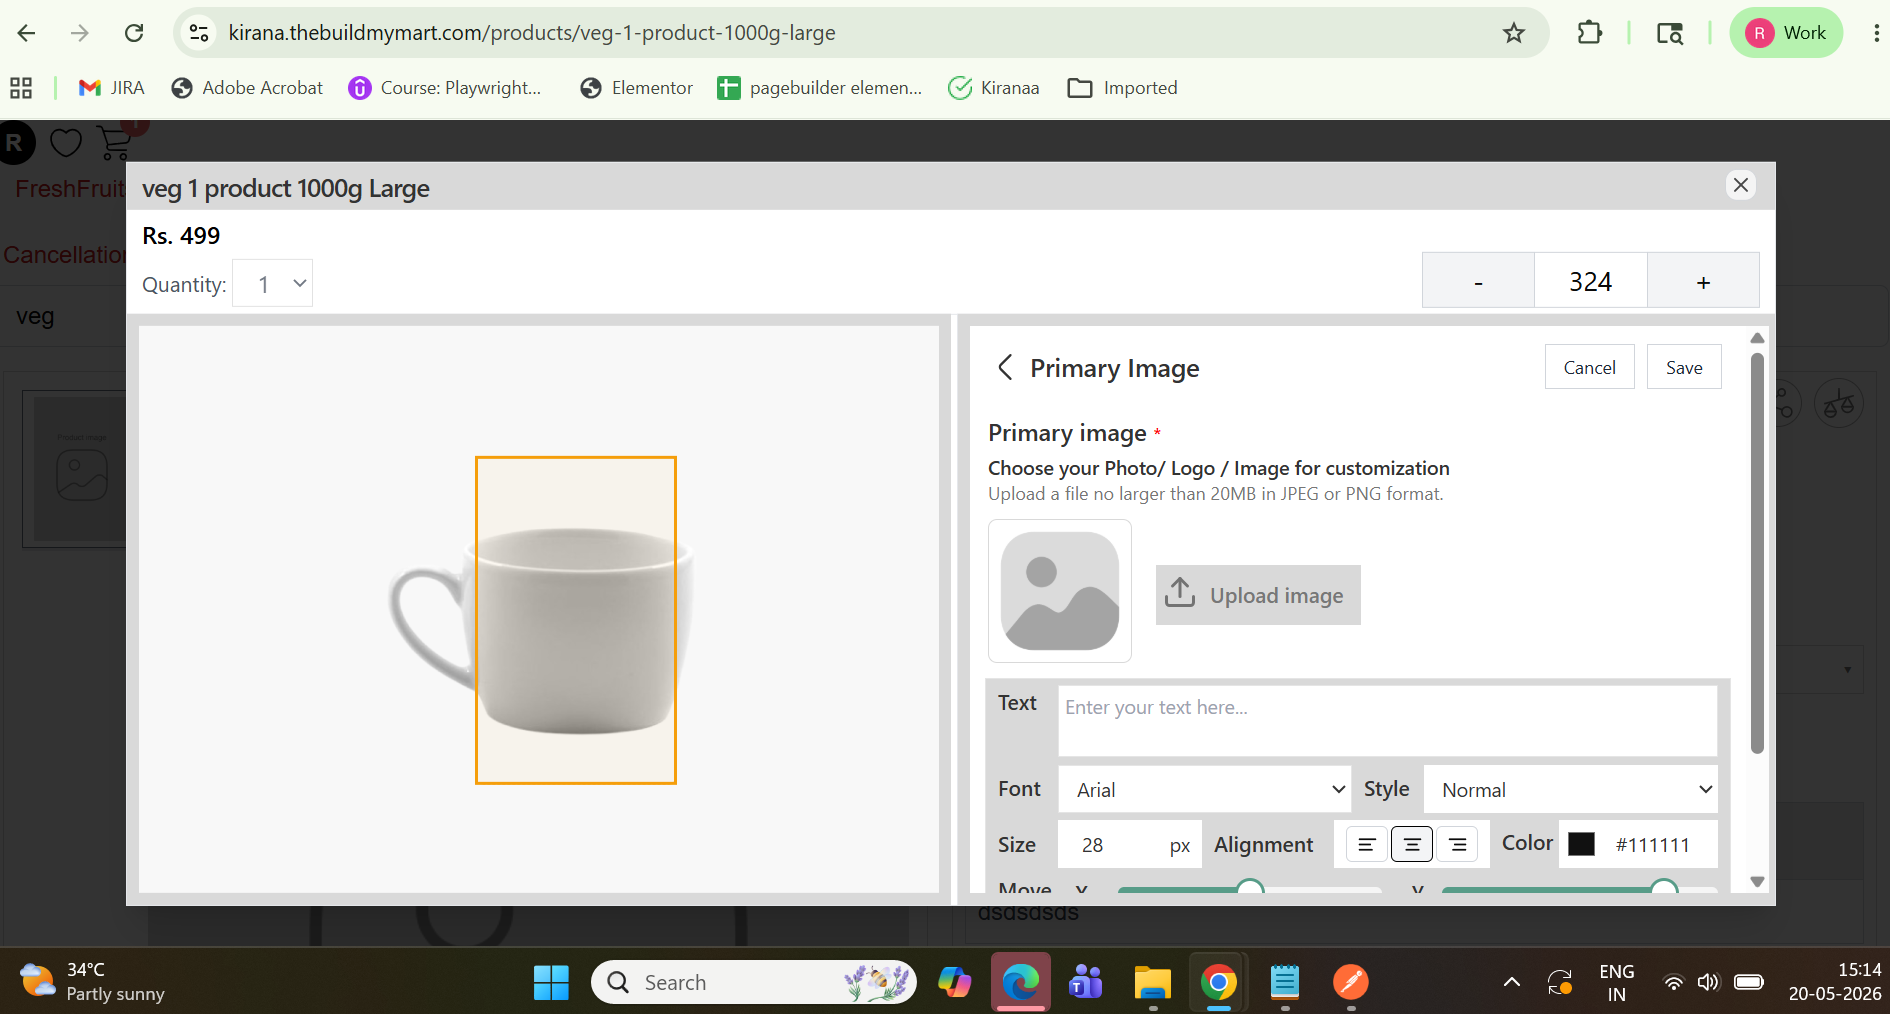Screen dimensions: 1890x1014
Task: Open the black text color swatch
Action: pyautogui.click(x=1581, y=844)
